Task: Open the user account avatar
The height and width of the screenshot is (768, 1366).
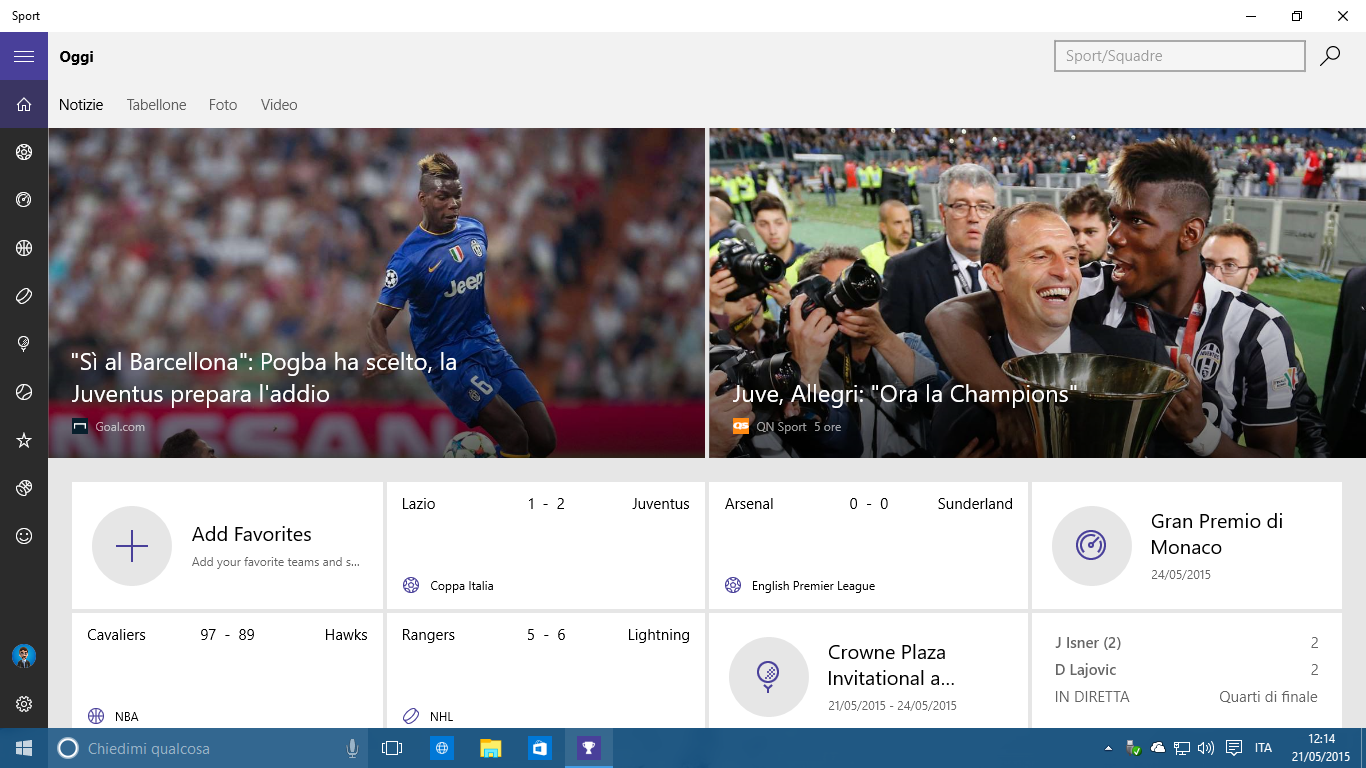Action: click(24, 656)
